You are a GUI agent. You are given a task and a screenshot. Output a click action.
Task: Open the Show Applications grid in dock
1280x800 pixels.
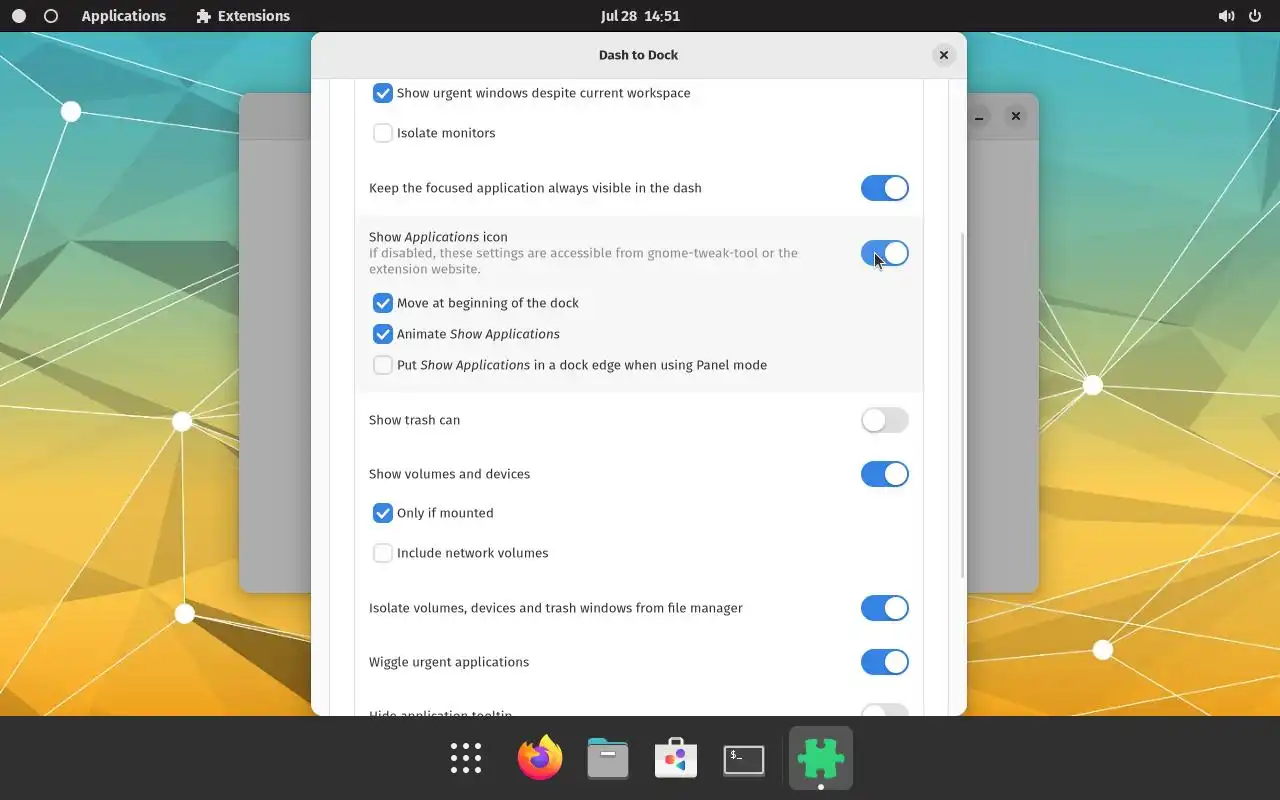pyautogui.click(x=466, y=758)
